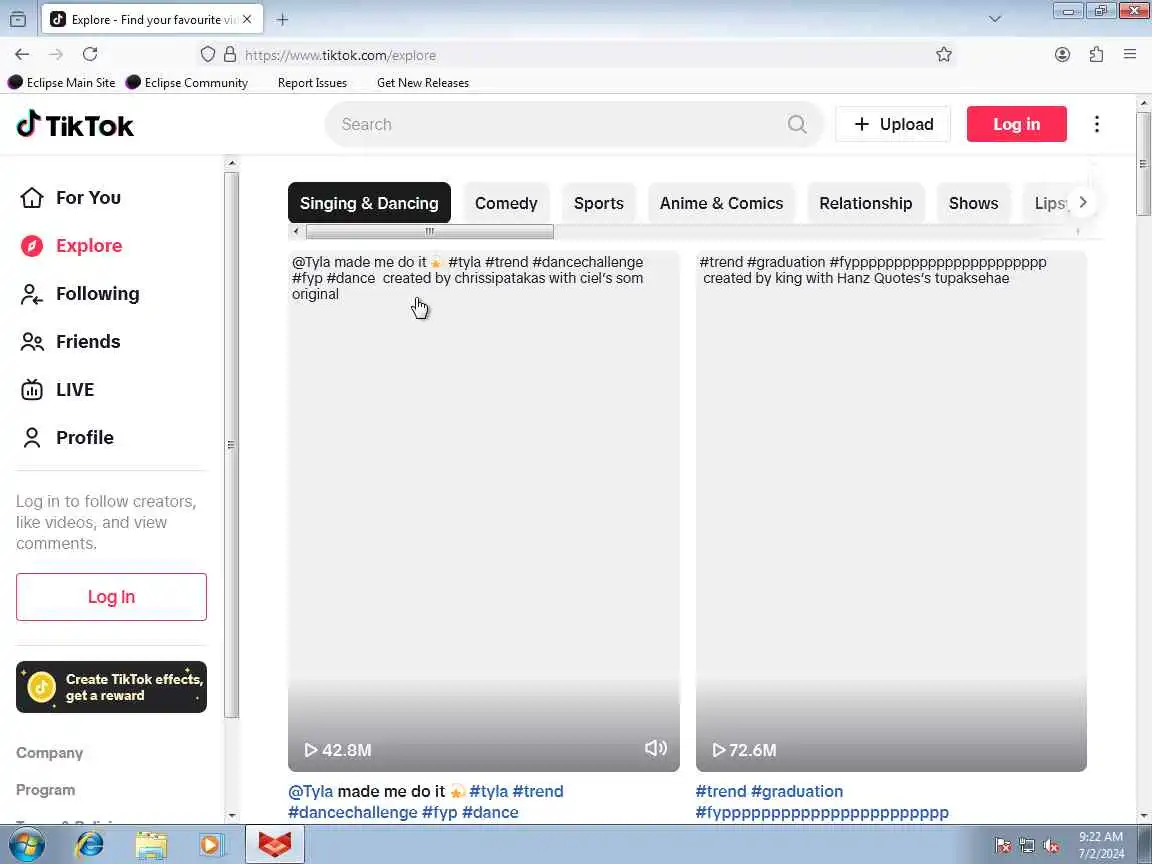Viewport: 1152px width, 864px height.
Task: Click the #fyp hashtag below Tyla video
Action: tap(439, 813)
